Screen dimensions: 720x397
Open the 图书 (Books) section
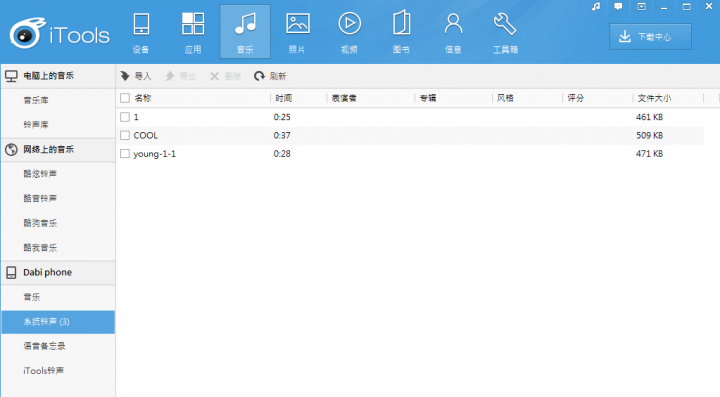pyautogui.click(x=401, y=32)
